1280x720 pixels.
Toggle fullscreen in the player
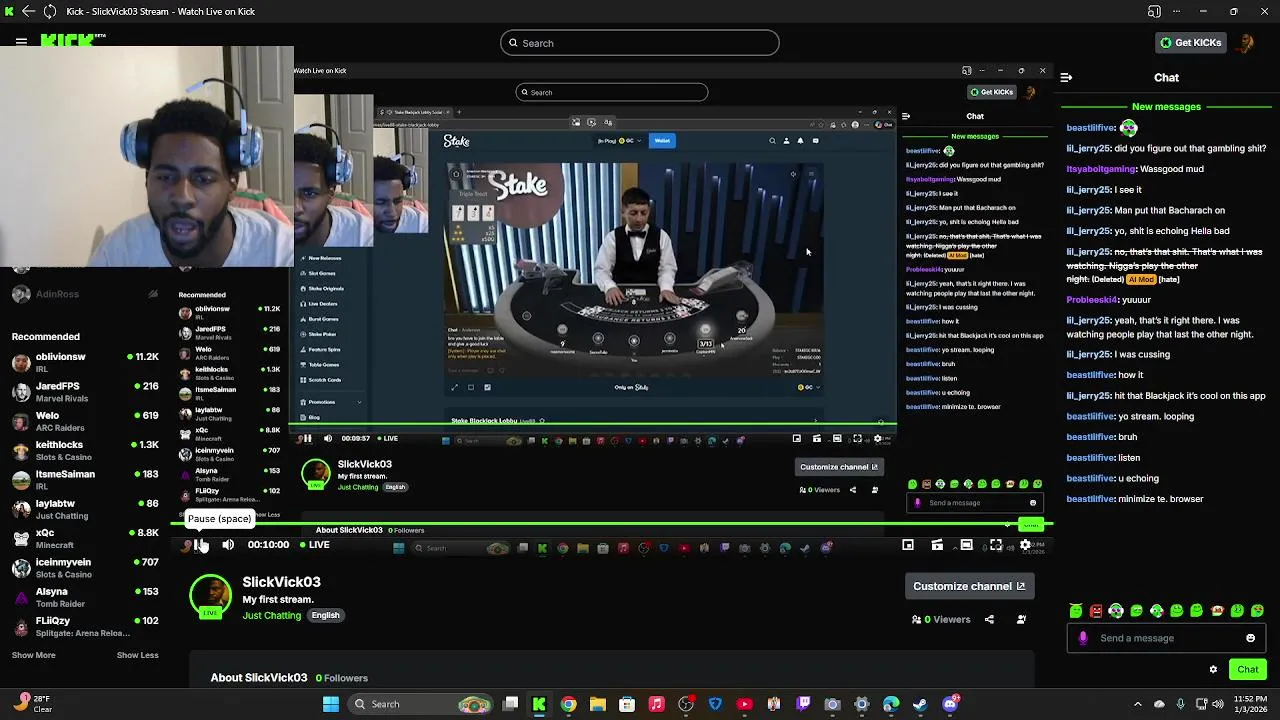click(996, 545)
